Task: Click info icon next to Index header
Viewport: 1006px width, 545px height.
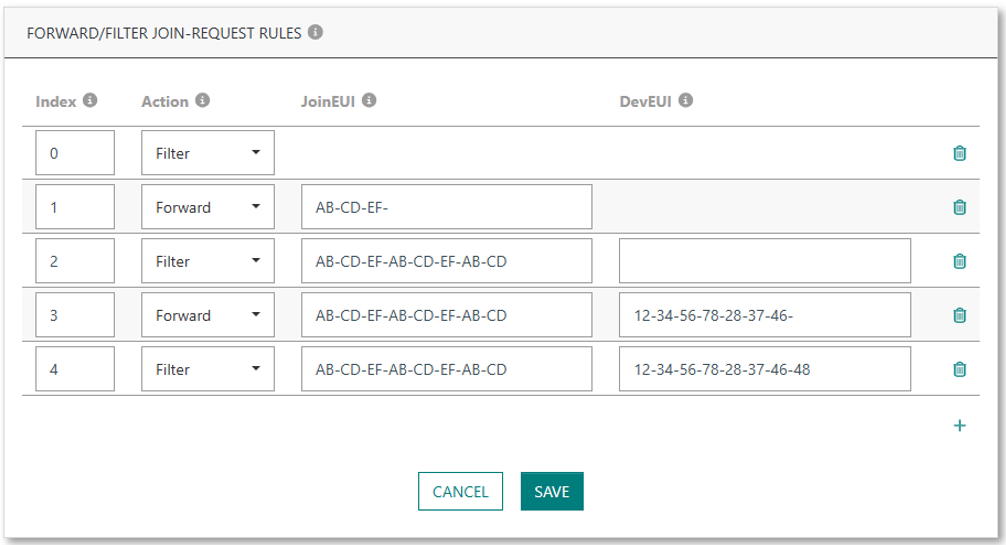Action: pyautogui.click(x=90, y=101)
